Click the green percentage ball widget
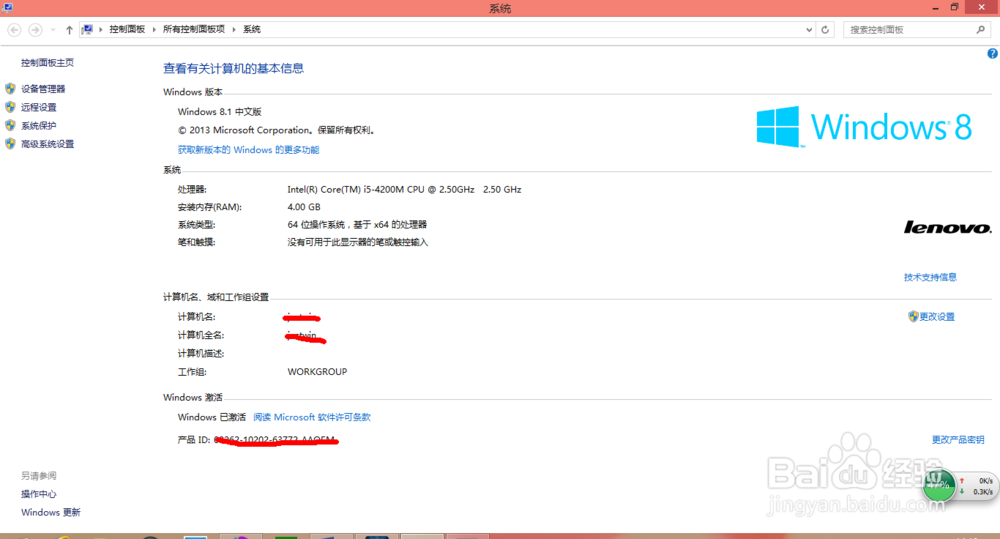 point(938,485)
